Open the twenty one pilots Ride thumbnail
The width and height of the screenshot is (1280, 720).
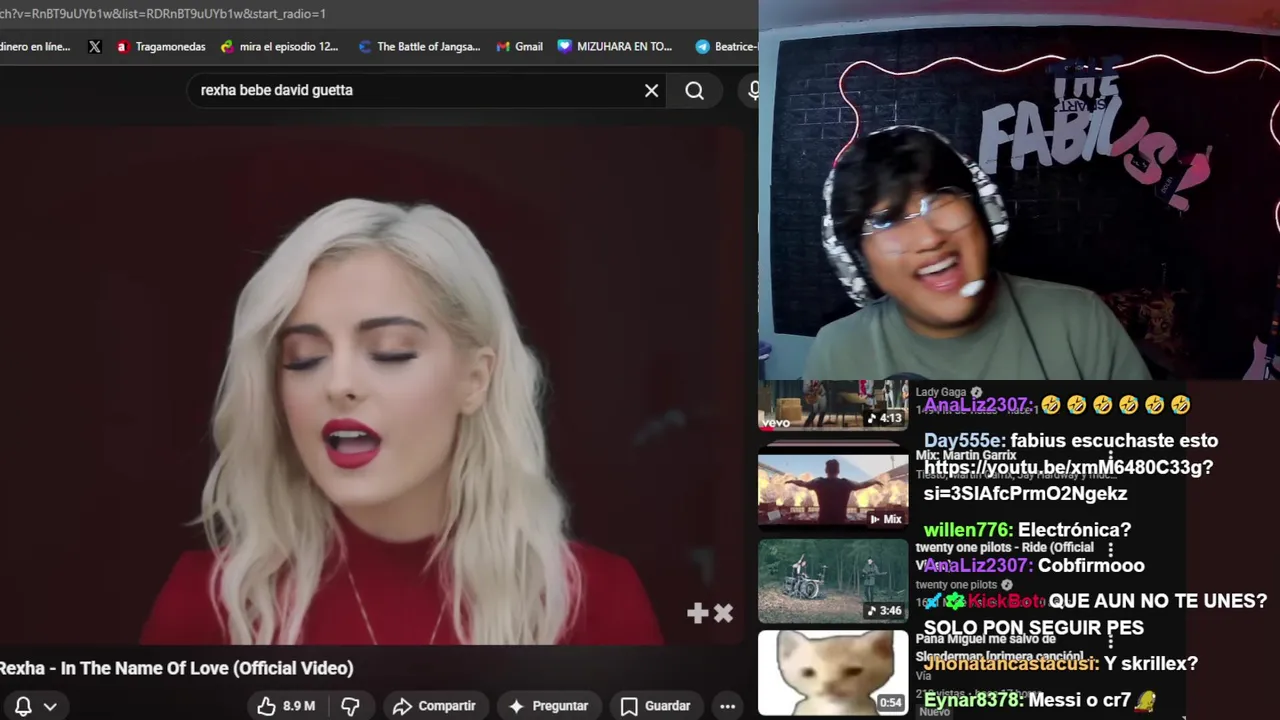point(833,581)
